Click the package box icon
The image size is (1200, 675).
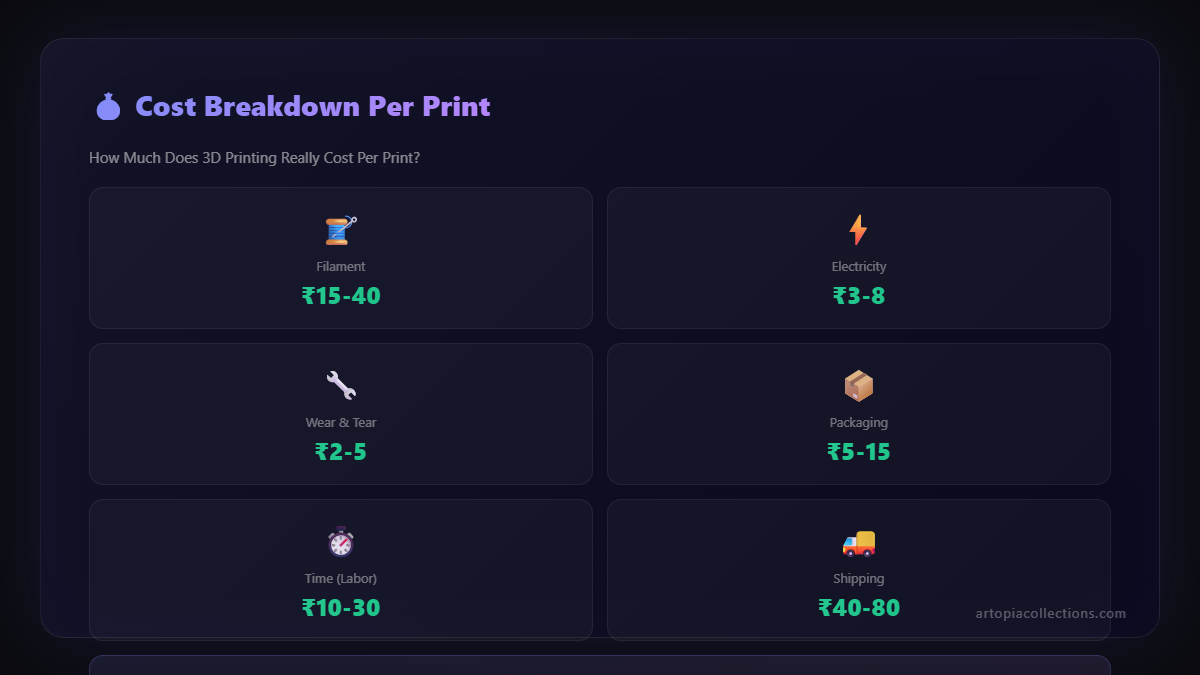tap(859, 385)
